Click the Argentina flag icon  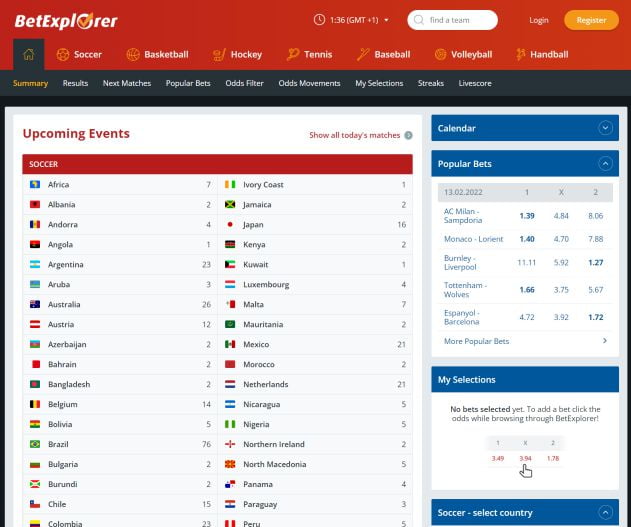(35, 264)
